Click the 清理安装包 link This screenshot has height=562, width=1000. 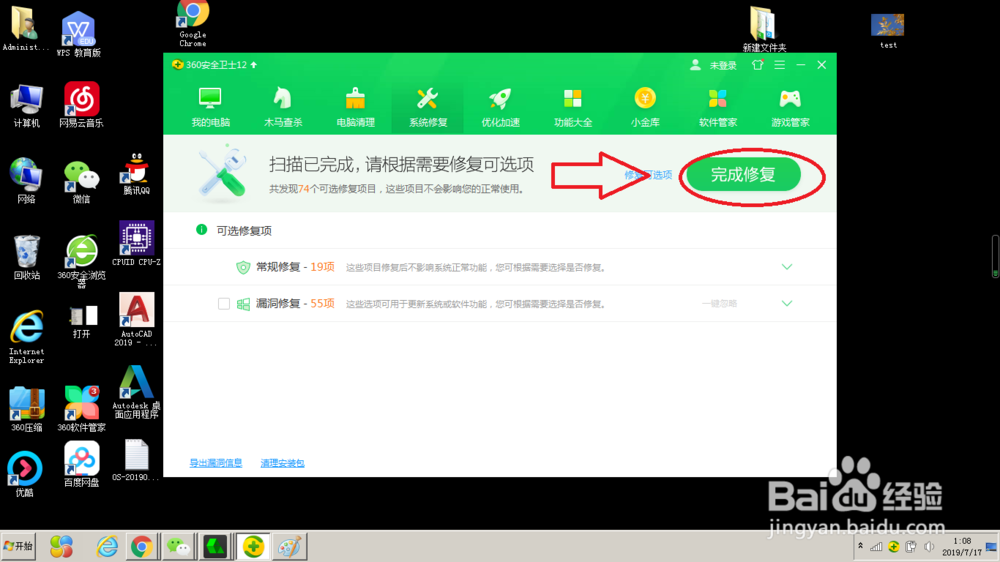[x=282, y=463]
